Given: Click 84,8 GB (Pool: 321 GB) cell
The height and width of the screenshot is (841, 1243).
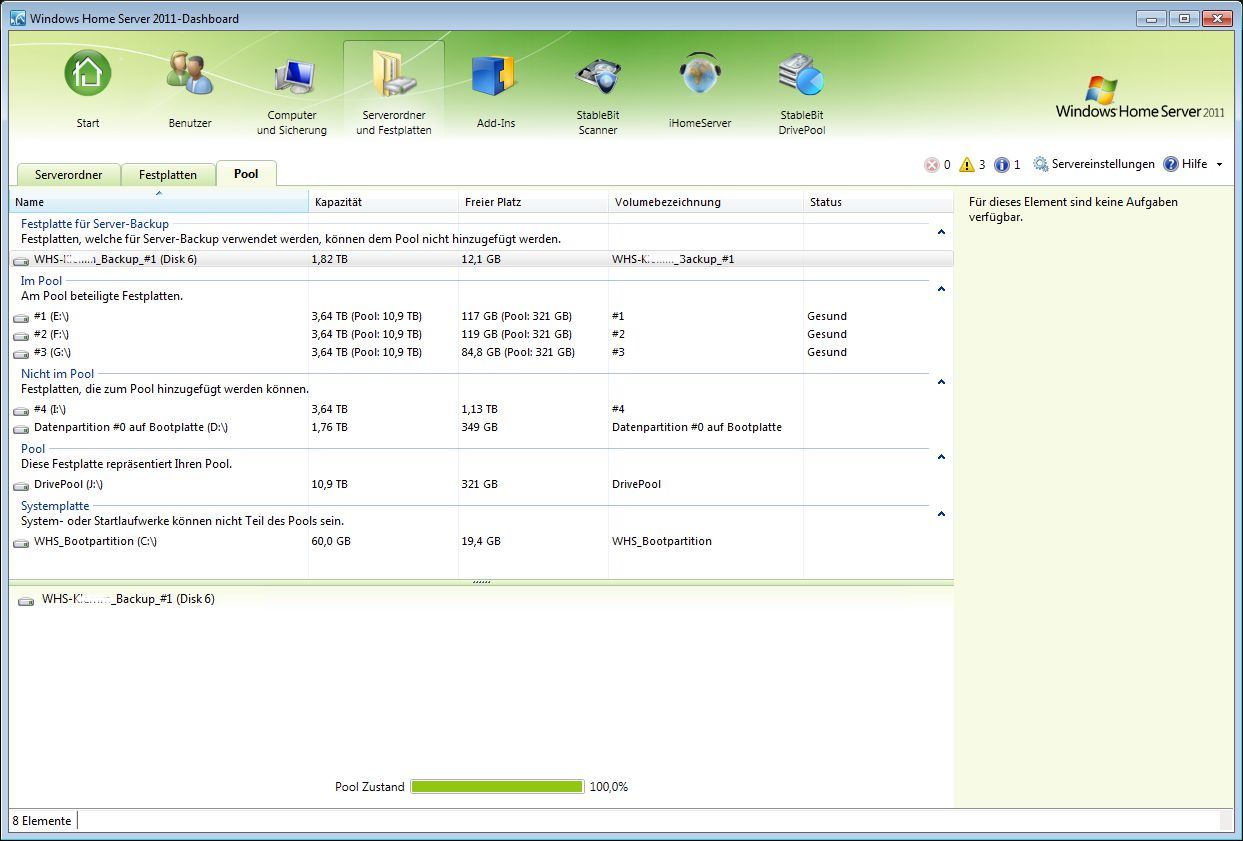Looking at the screenshot, I should click(x=518, y=352).
